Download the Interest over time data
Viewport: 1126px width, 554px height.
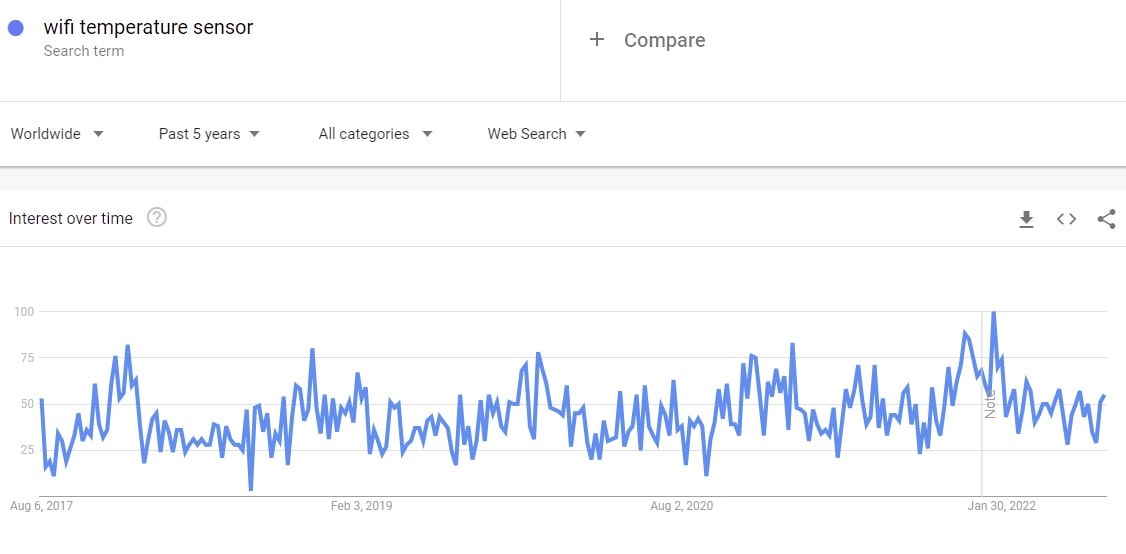click(x=1026, y=219)
